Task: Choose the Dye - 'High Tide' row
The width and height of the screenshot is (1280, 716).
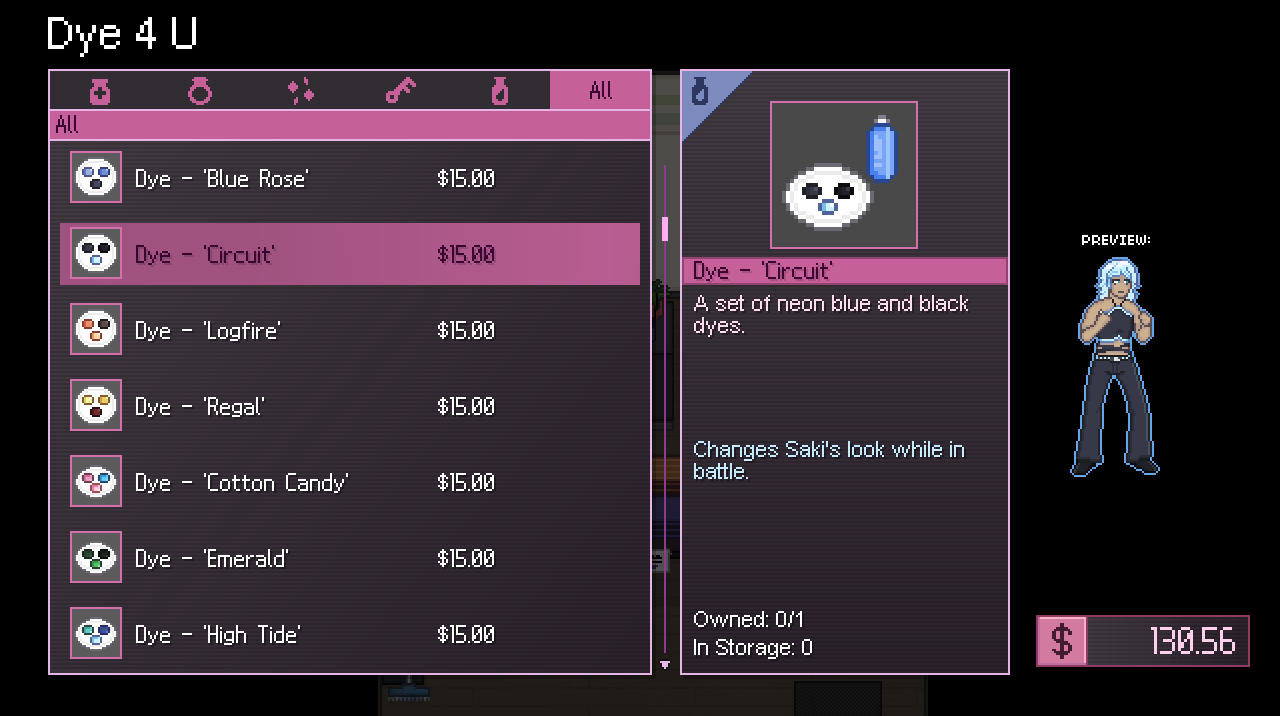Action: click(x=350, y=634)
